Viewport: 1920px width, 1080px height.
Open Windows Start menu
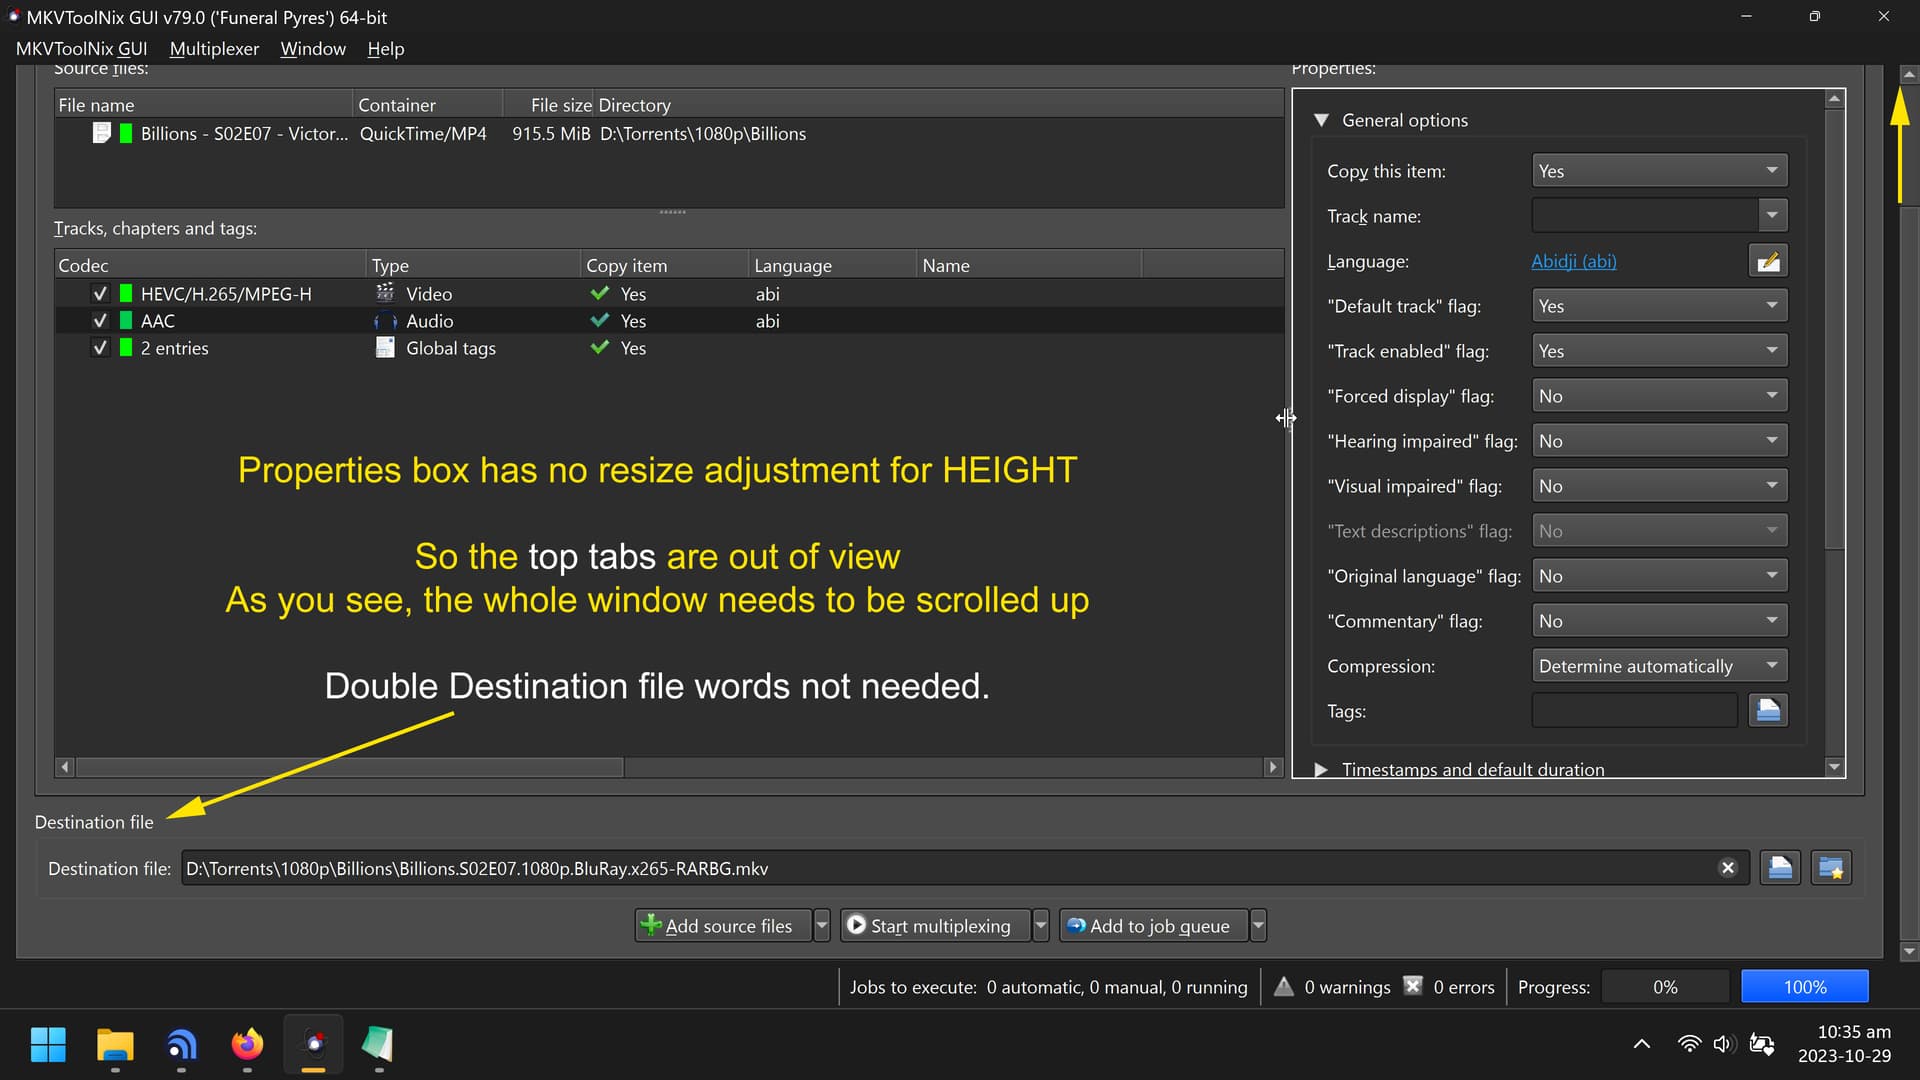[x=48, y=1044]
